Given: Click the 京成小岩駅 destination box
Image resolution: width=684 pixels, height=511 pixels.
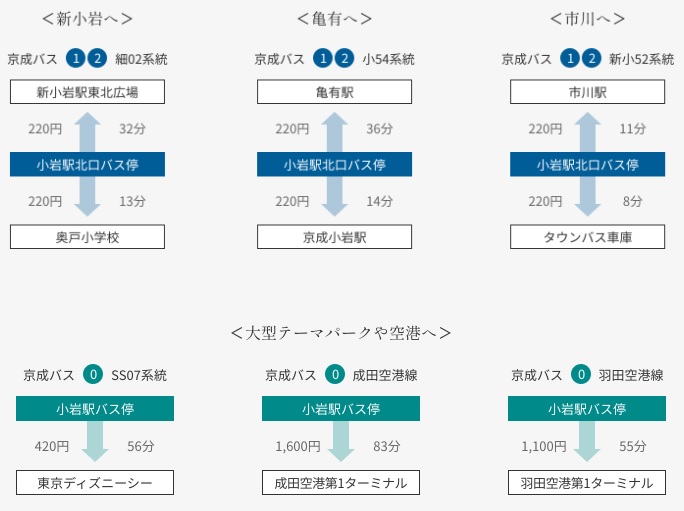Looking at the screenshot, I should click(334, 237).
